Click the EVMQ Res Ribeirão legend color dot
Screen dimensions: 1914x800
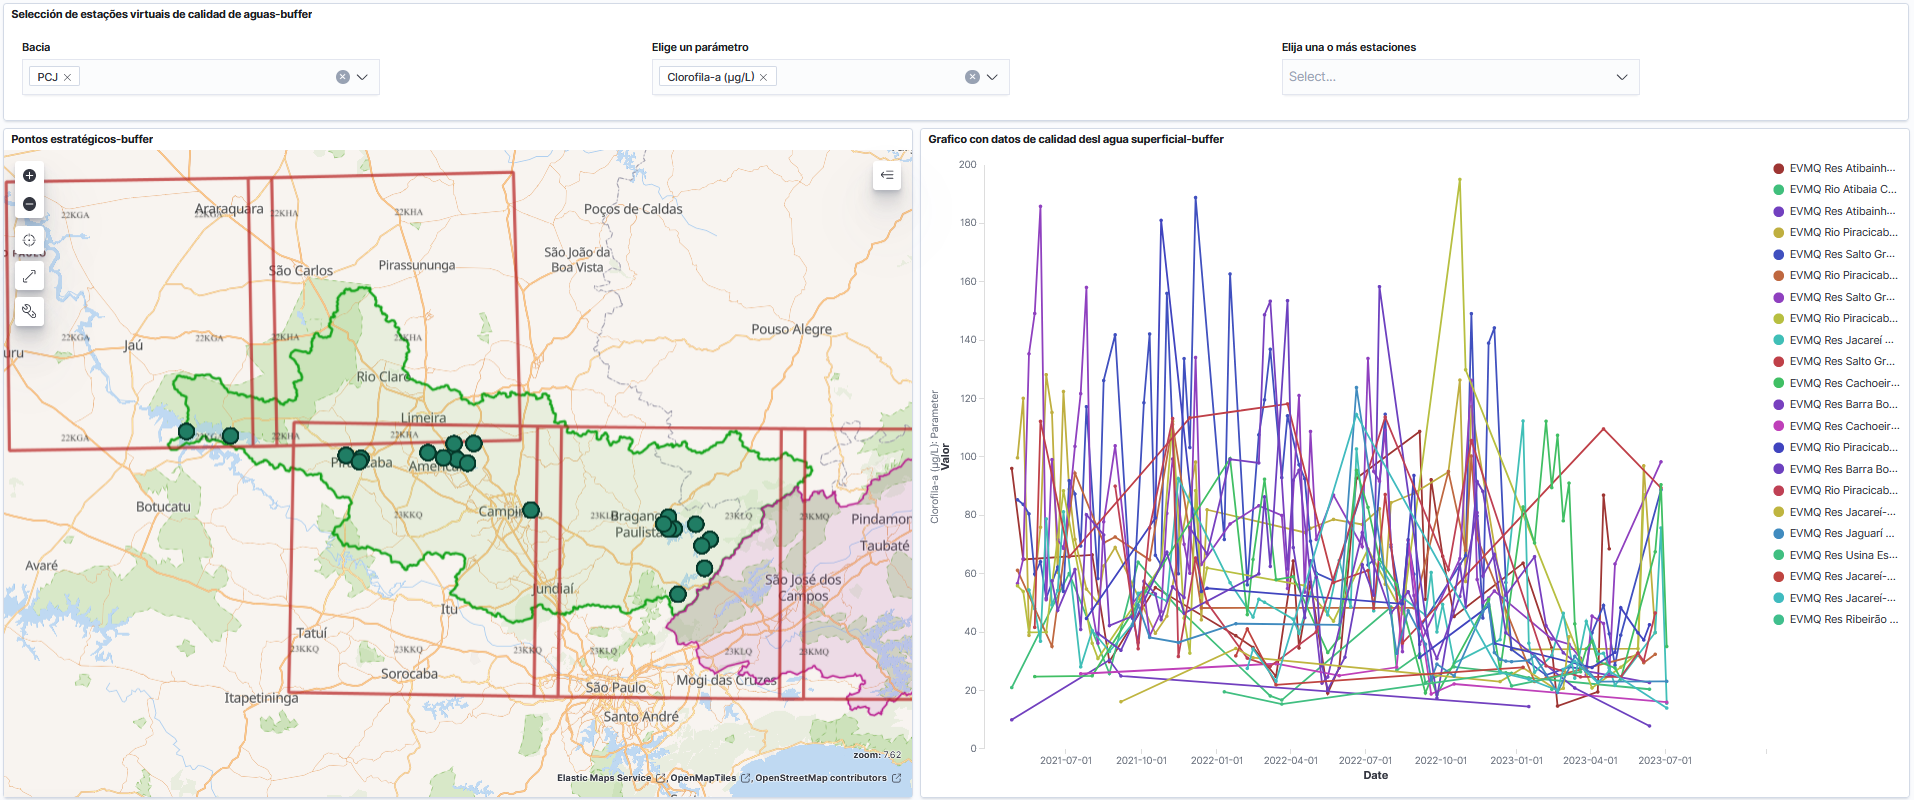[1779, 620]
